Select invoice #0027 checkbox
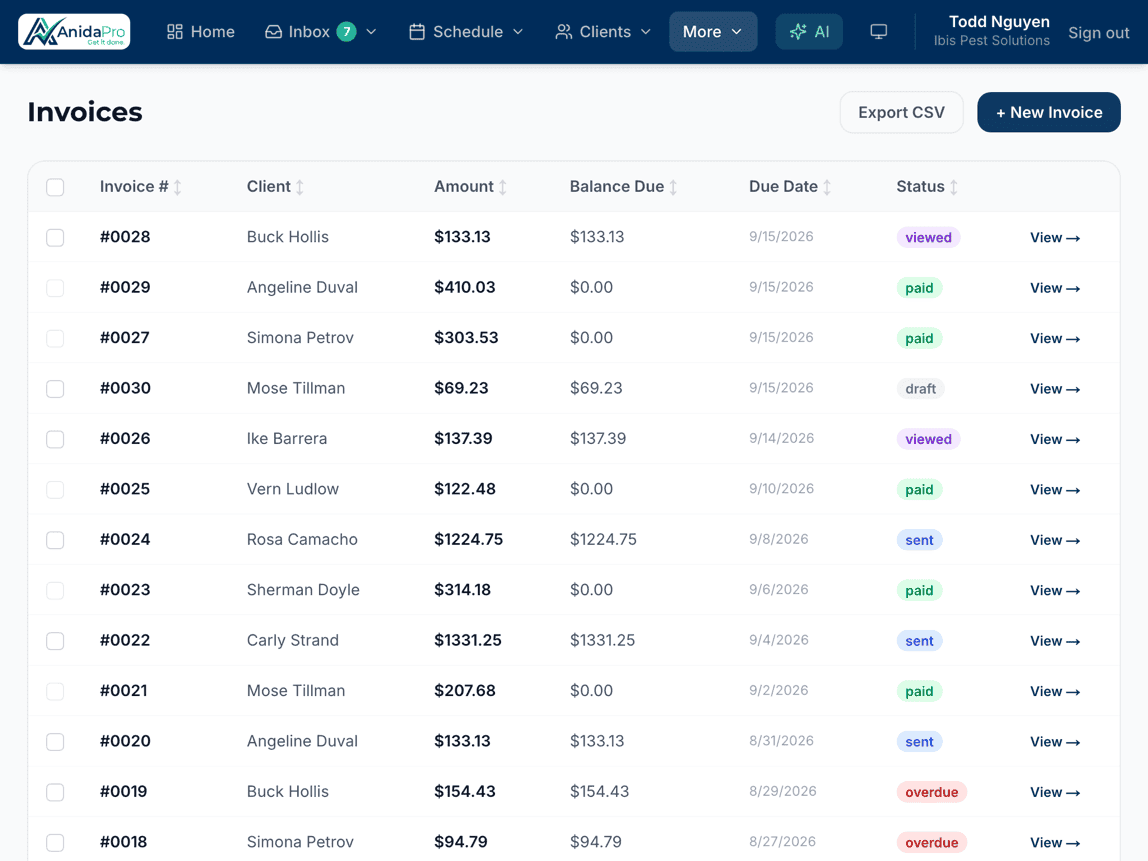 (x=55, y=338)
